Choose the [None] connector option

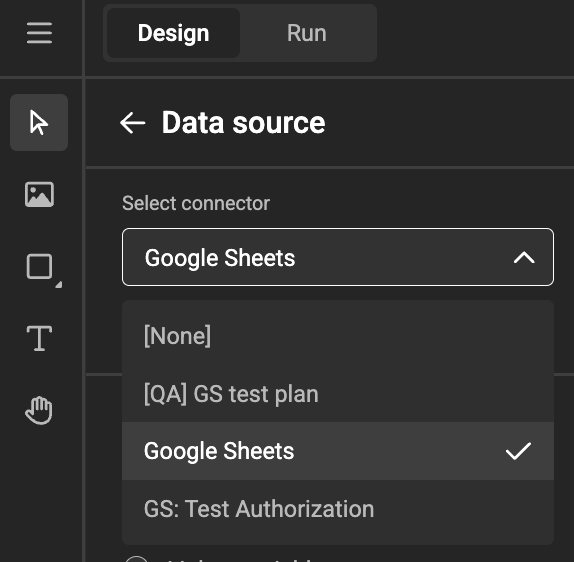point(338,336)
